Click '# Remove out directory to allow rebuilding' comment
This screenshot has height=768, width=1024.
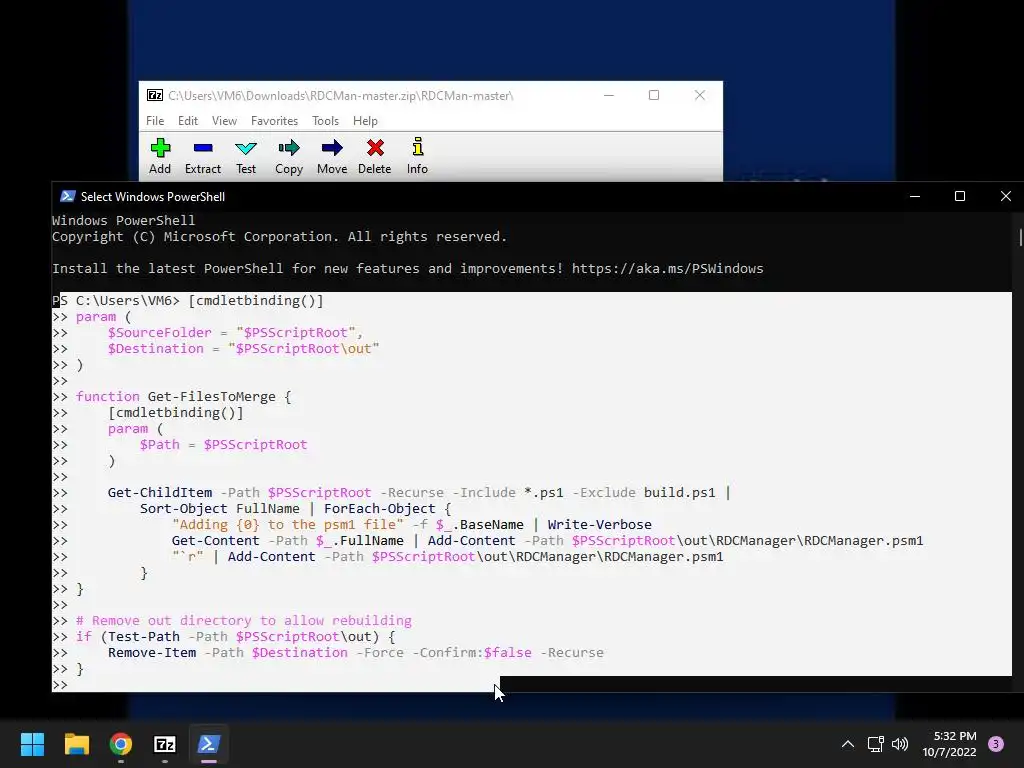pyautogui.click(x=244, y=620)
